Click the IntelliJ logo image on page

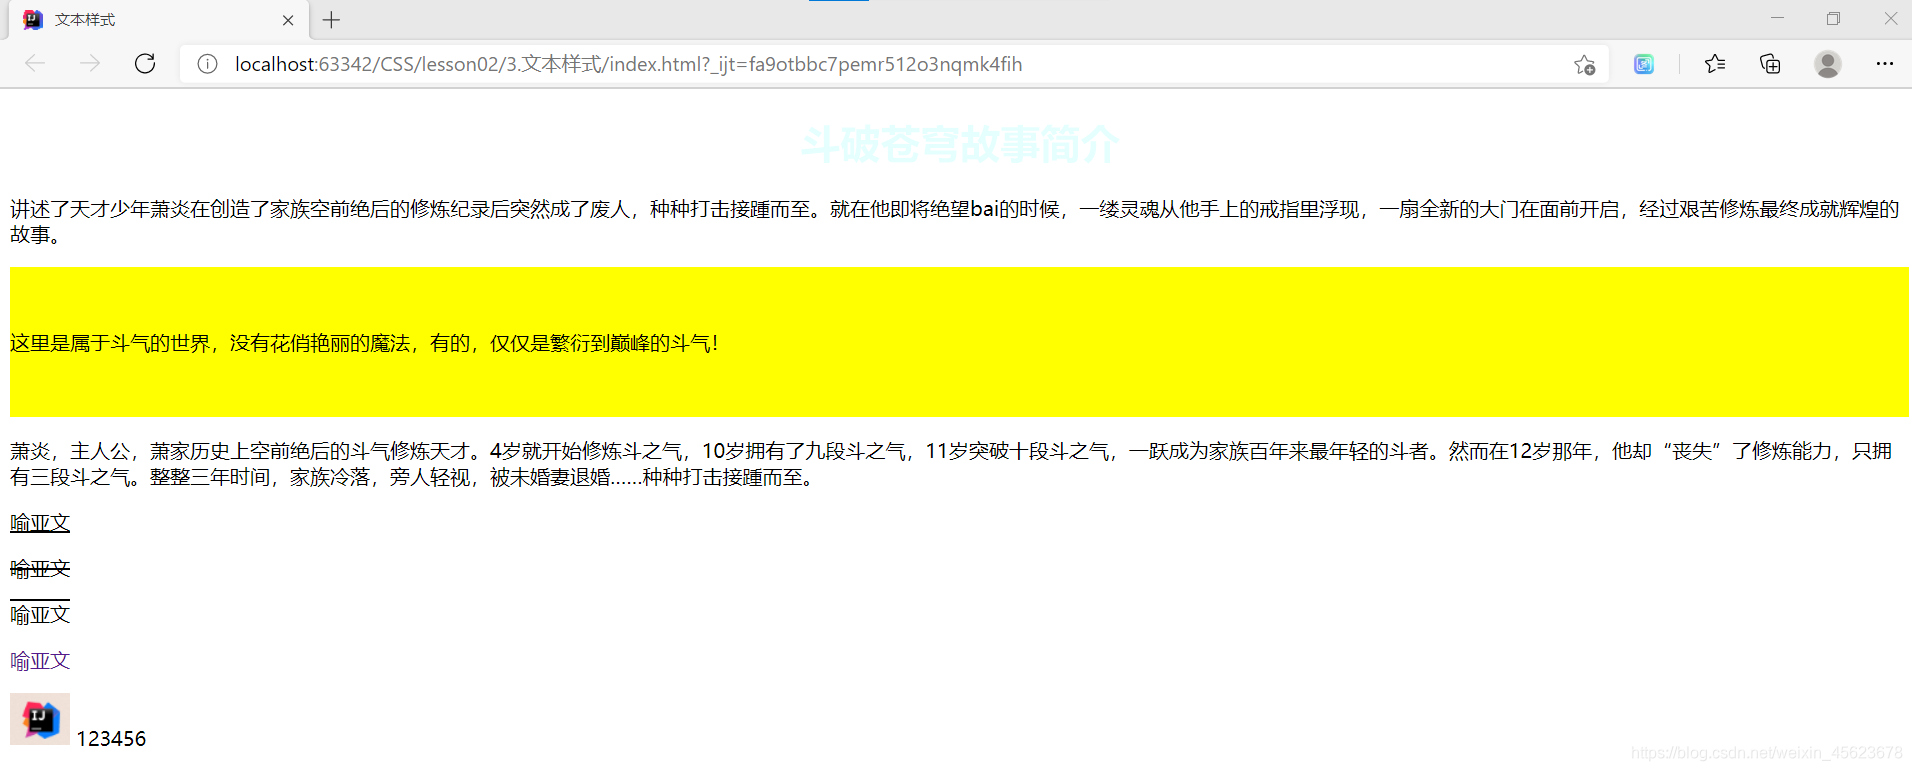(x=40, y=719)
